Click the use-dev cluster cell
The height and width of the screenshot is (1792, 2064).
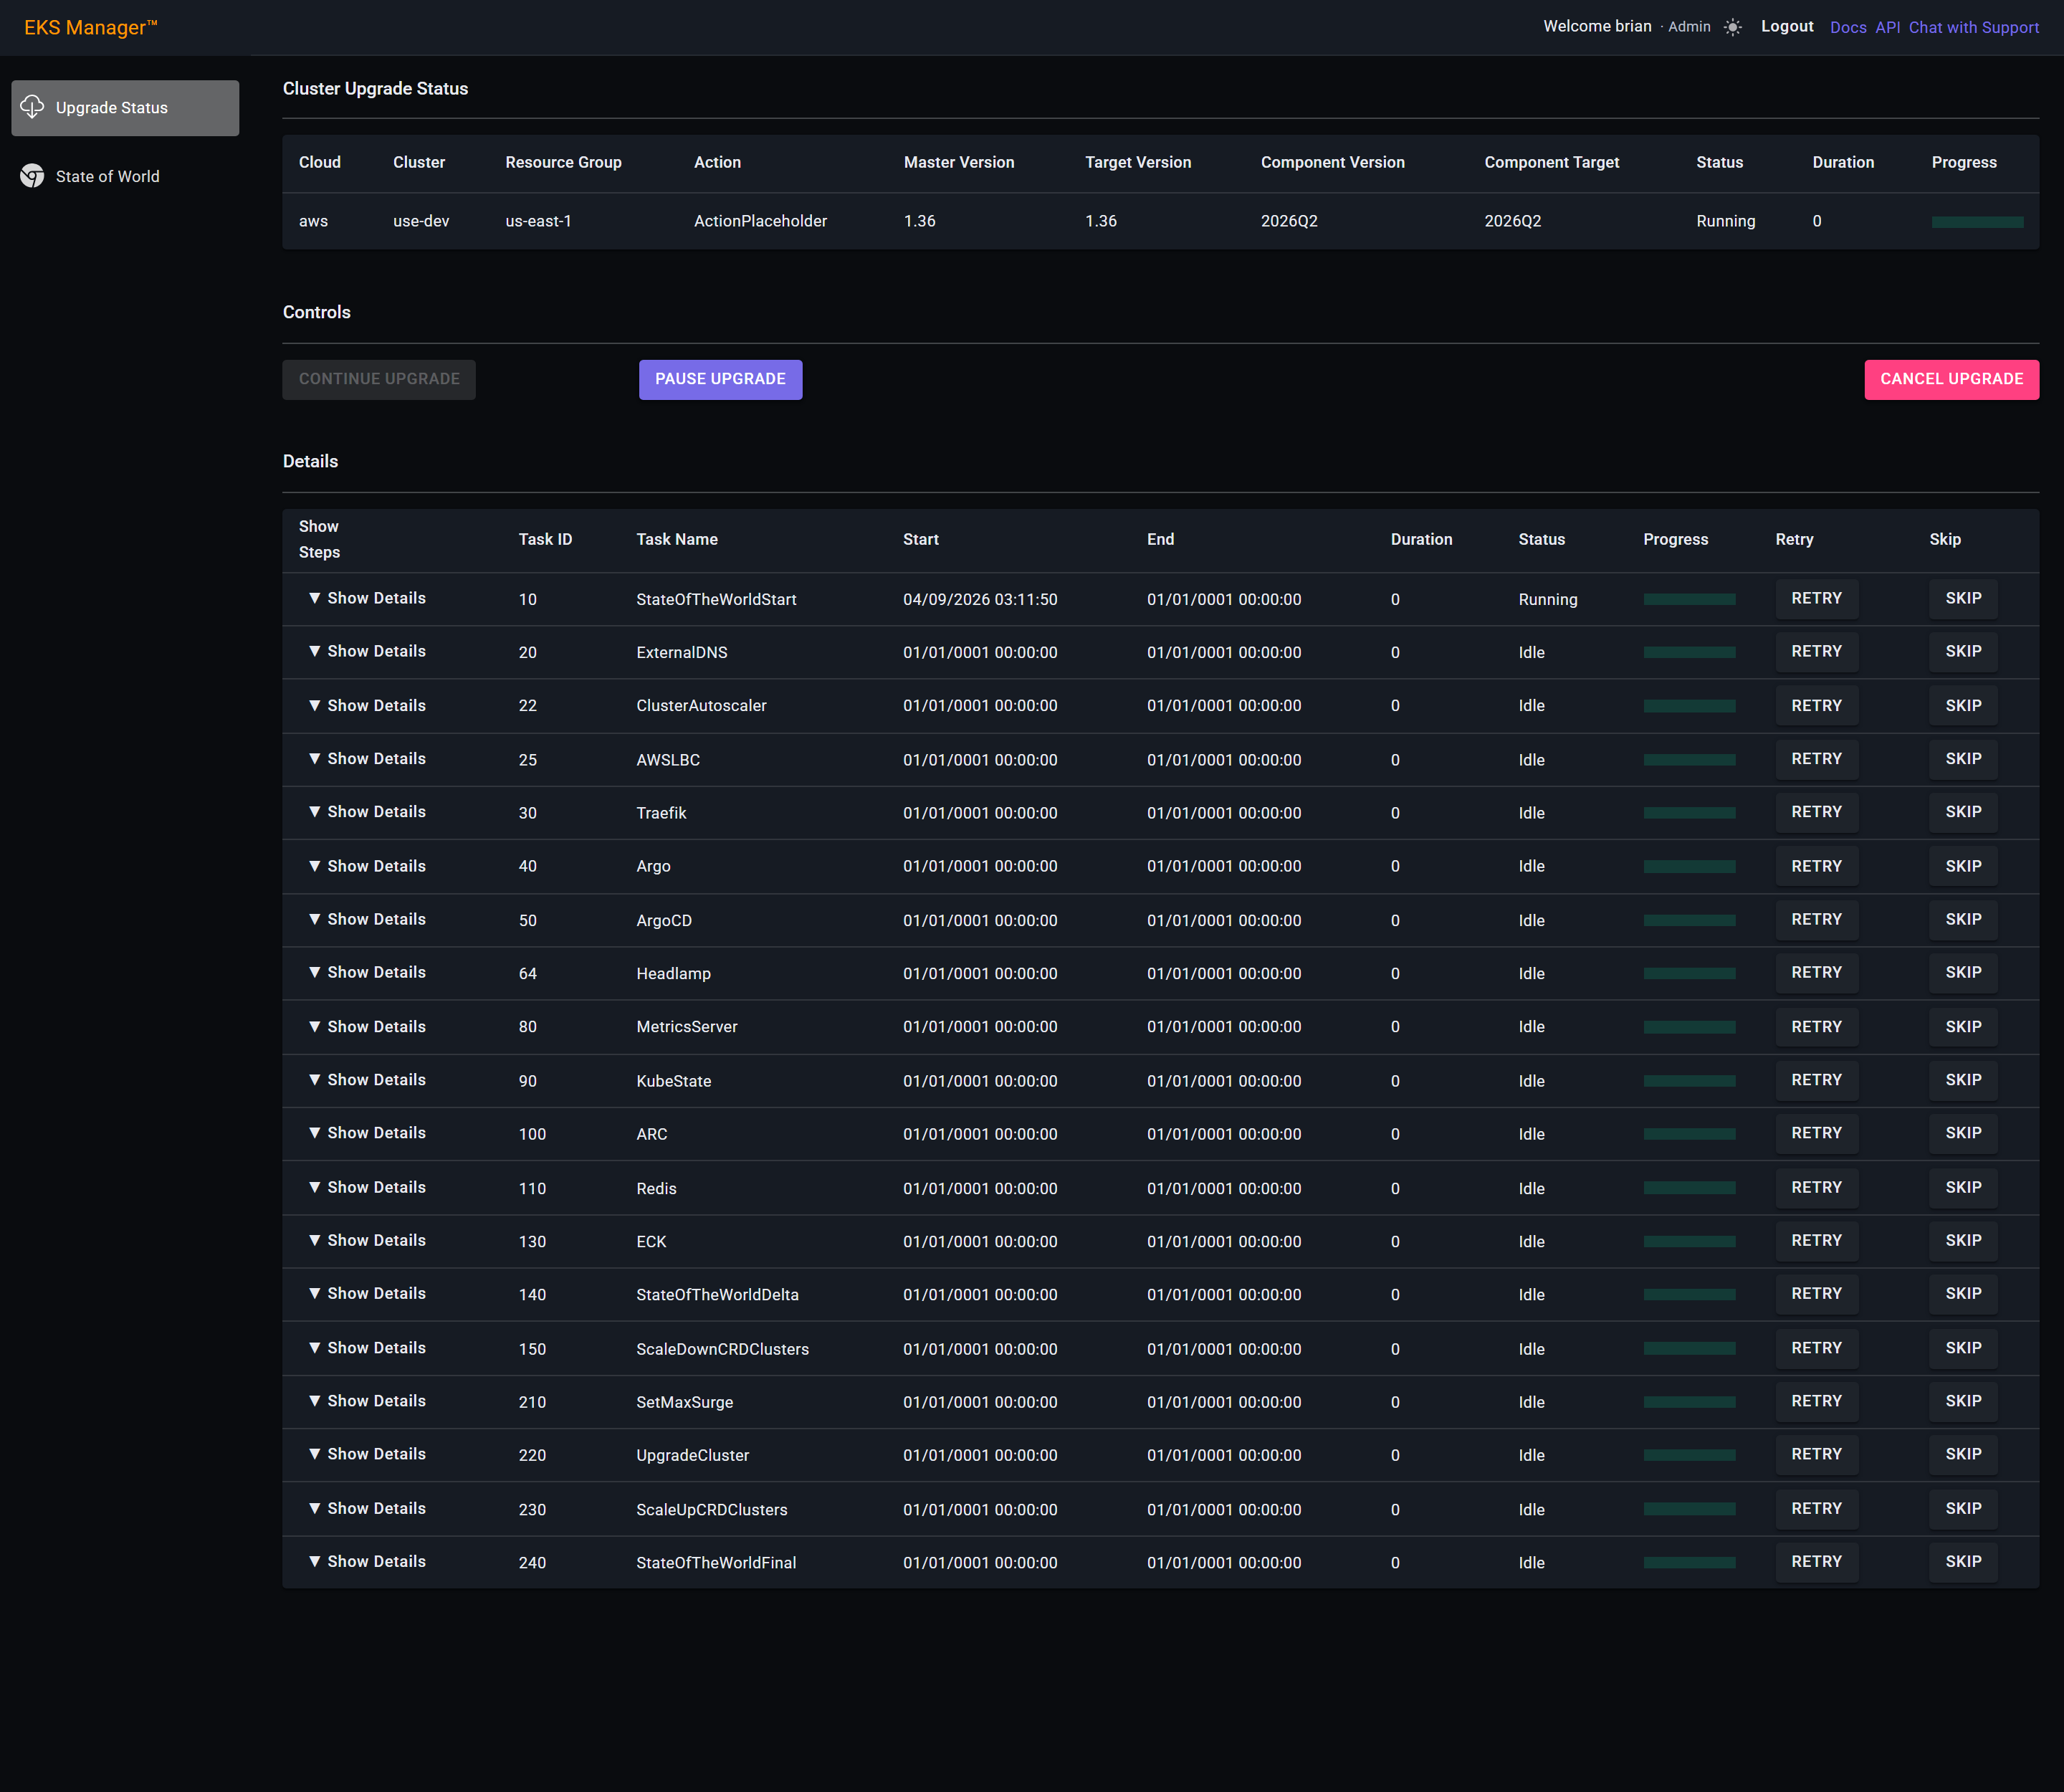pos(421,221)
